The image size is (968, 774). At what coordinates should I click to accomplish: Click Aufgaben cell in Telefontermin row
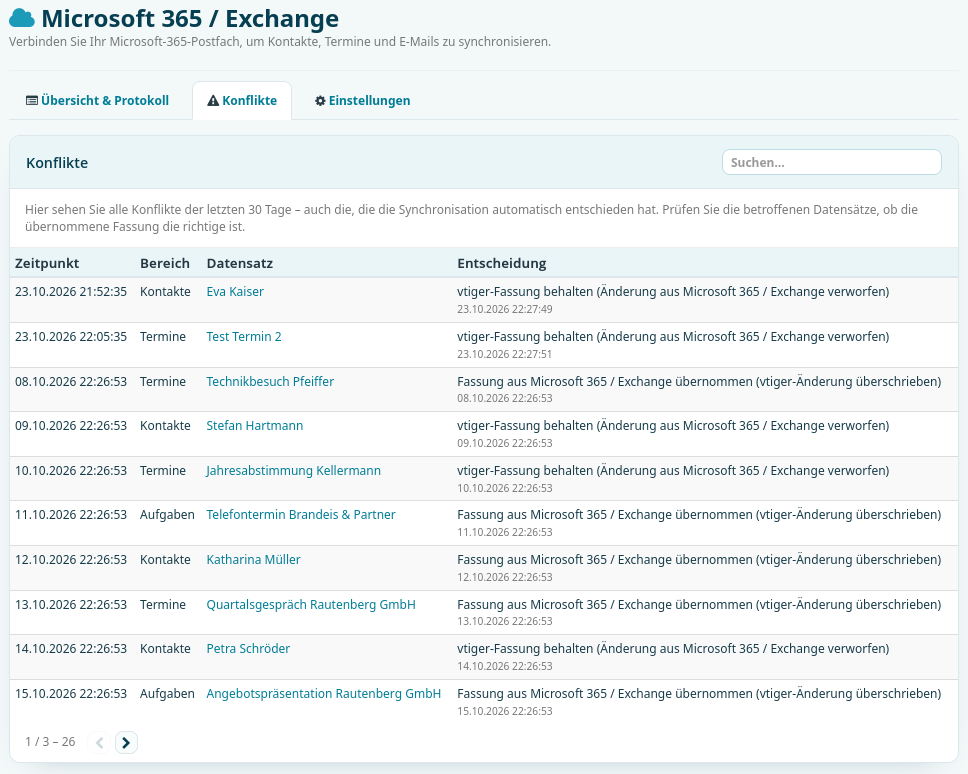coord(167,514)
